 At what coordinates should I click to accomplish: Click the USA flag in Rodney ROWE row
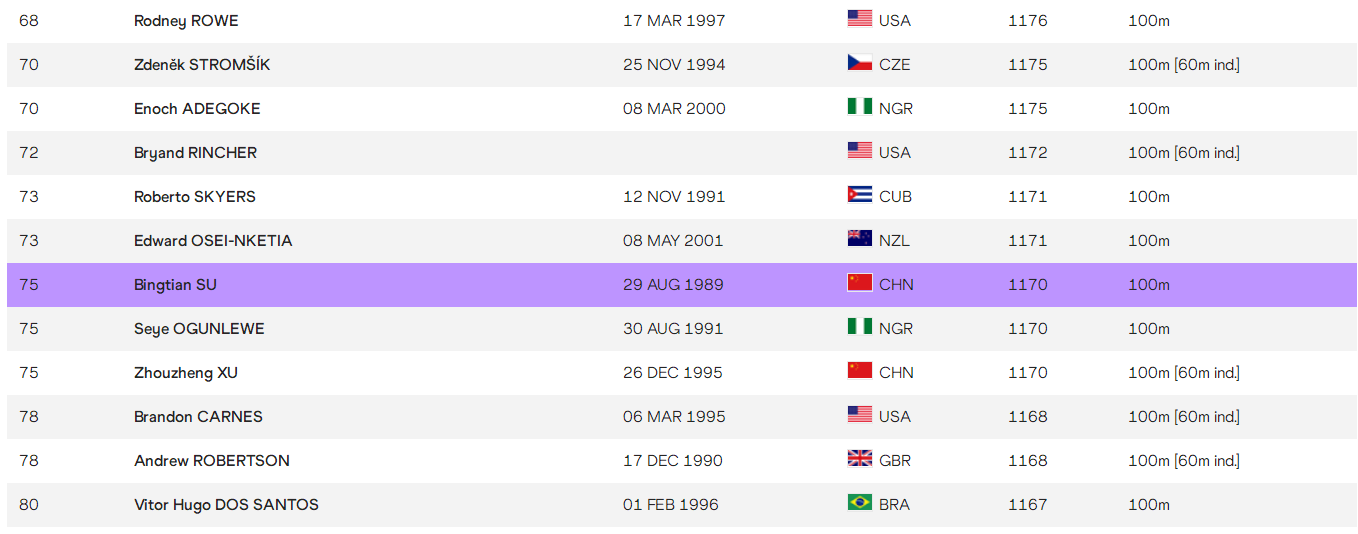[x=859, y=19]
